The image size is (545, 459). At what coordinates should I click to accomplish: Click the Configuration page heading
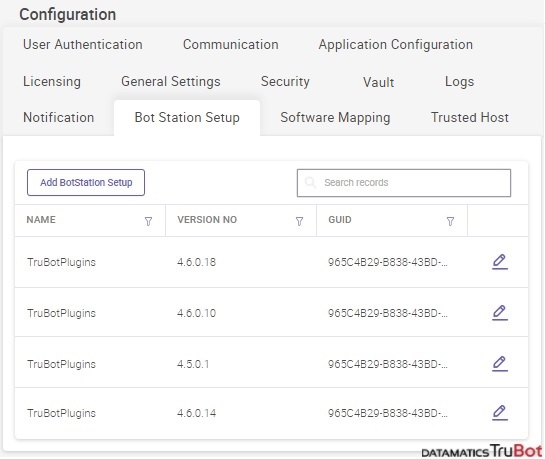coord(67,15)
